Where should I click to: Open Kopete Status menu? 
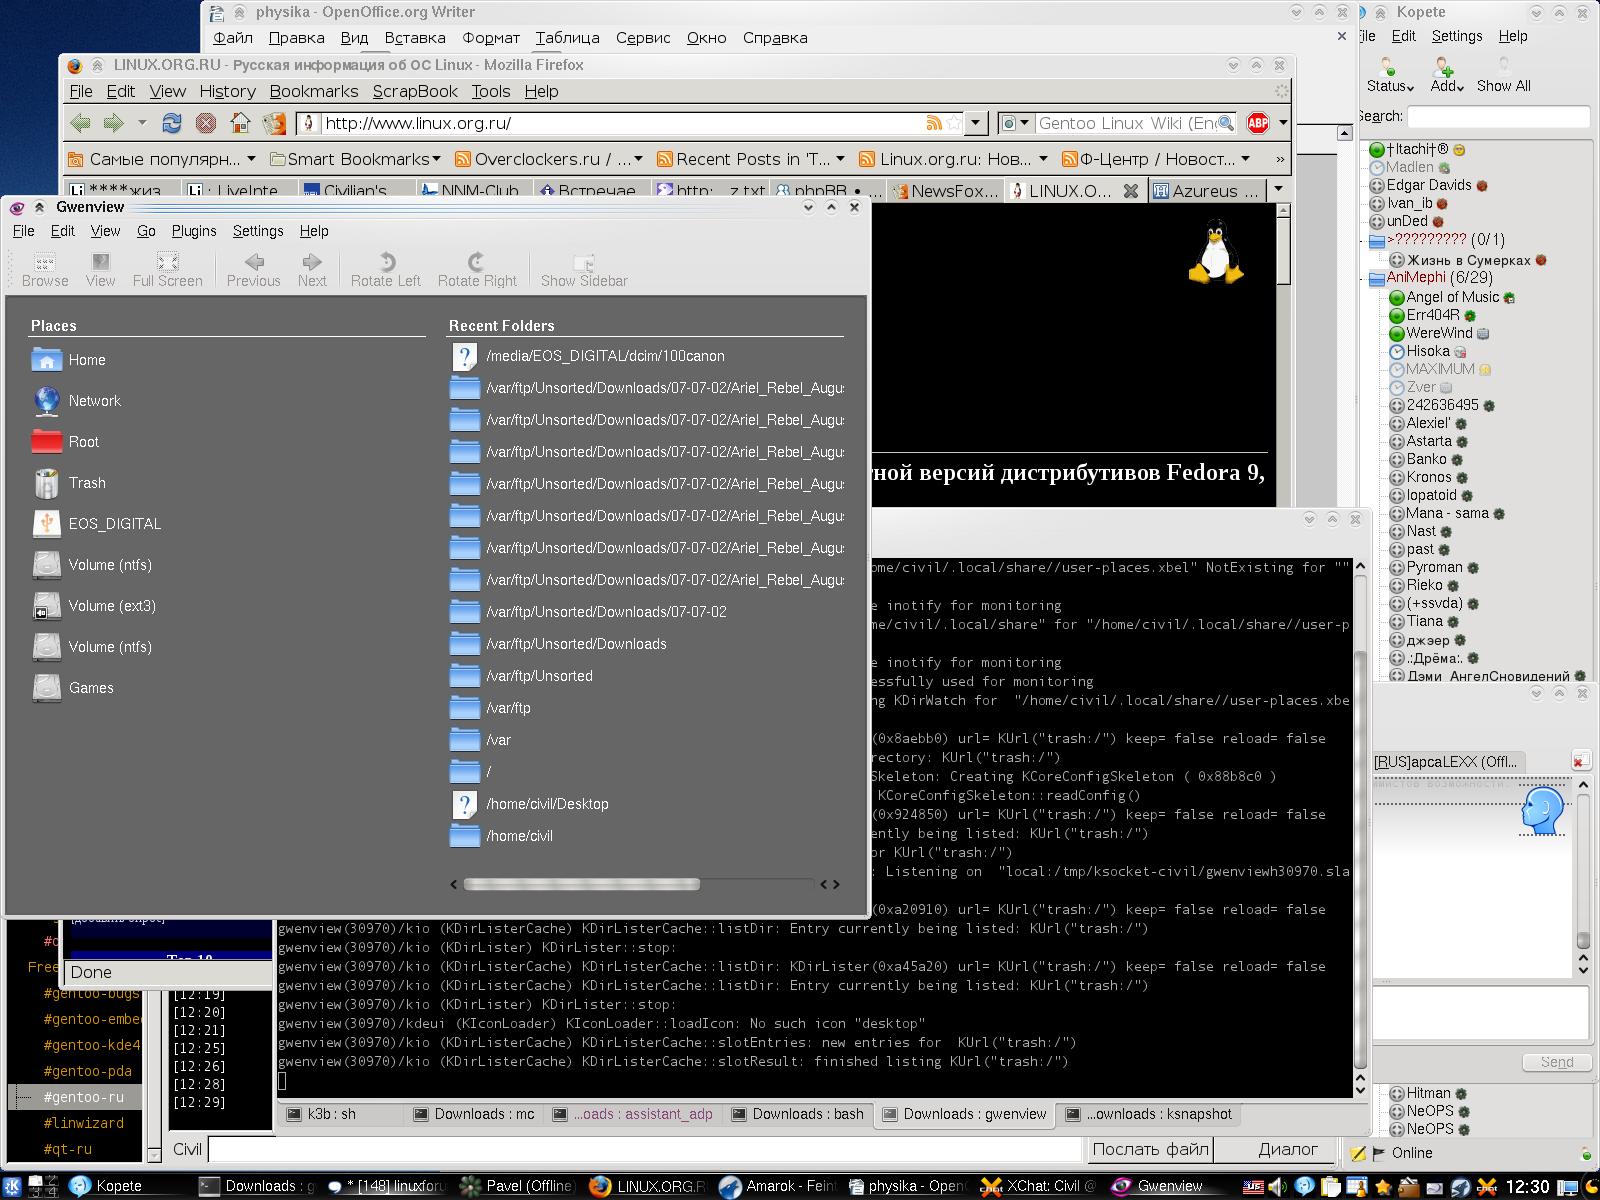point(1390,75)
